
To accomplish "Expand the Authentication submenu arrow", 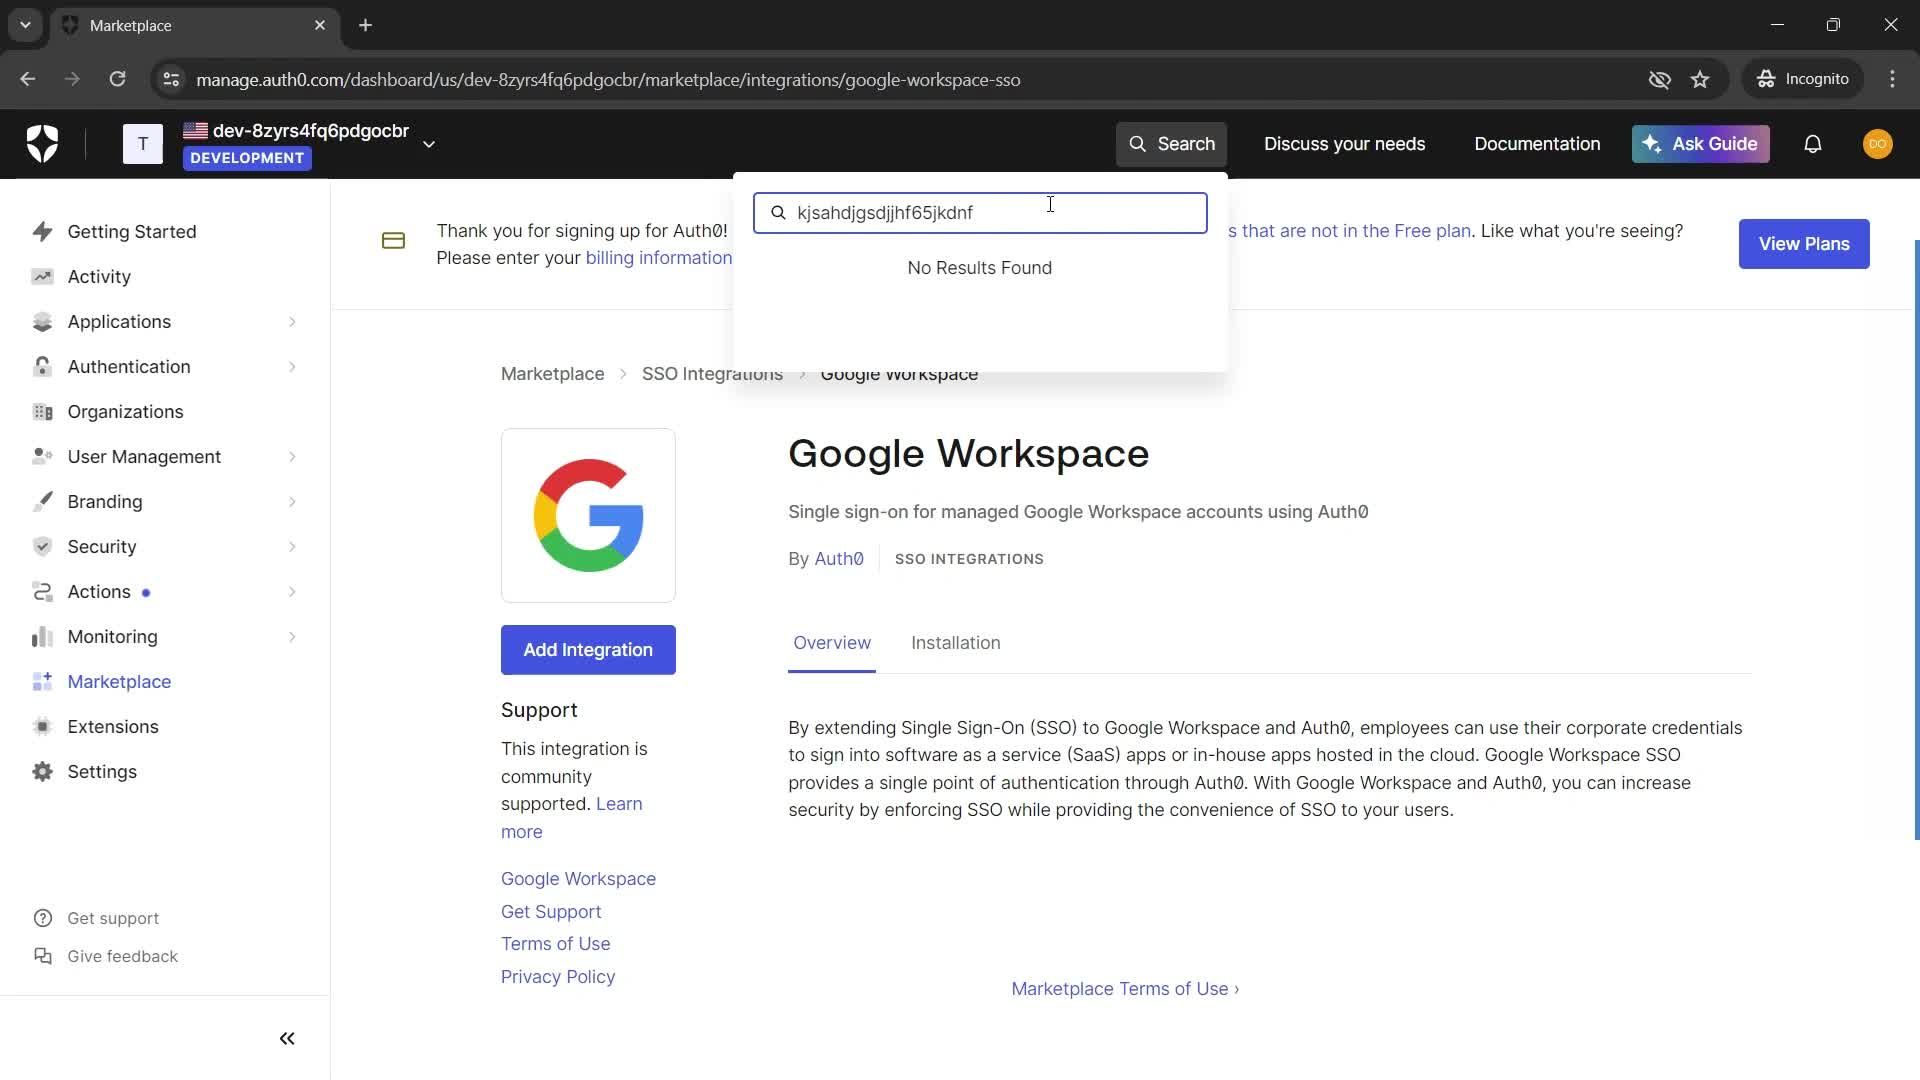I will click(x=292, y=367).
